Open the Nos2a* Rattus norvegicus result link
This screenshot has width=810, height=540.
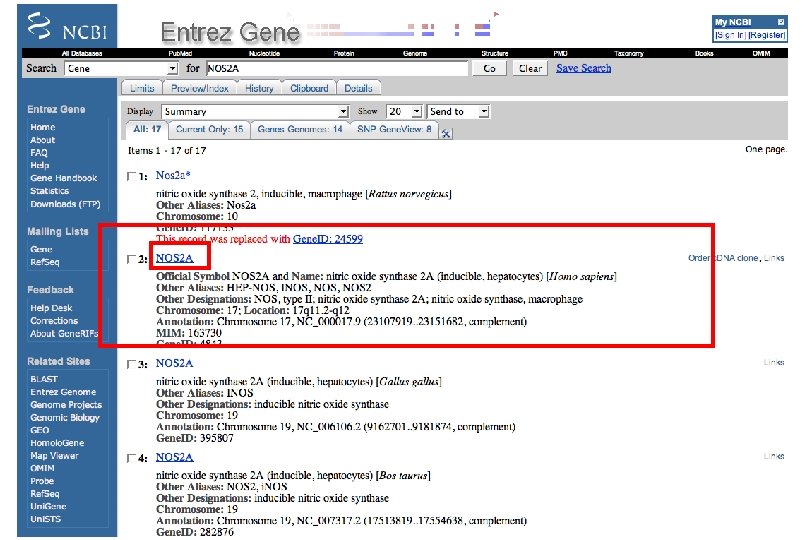point(173,176)
